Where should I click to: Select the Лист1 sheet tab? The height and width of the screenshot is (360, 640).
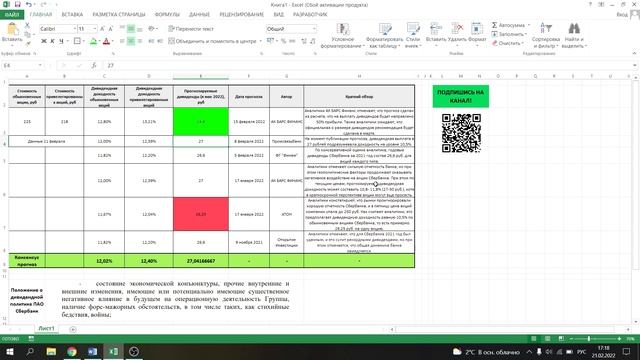coord(46,328)
